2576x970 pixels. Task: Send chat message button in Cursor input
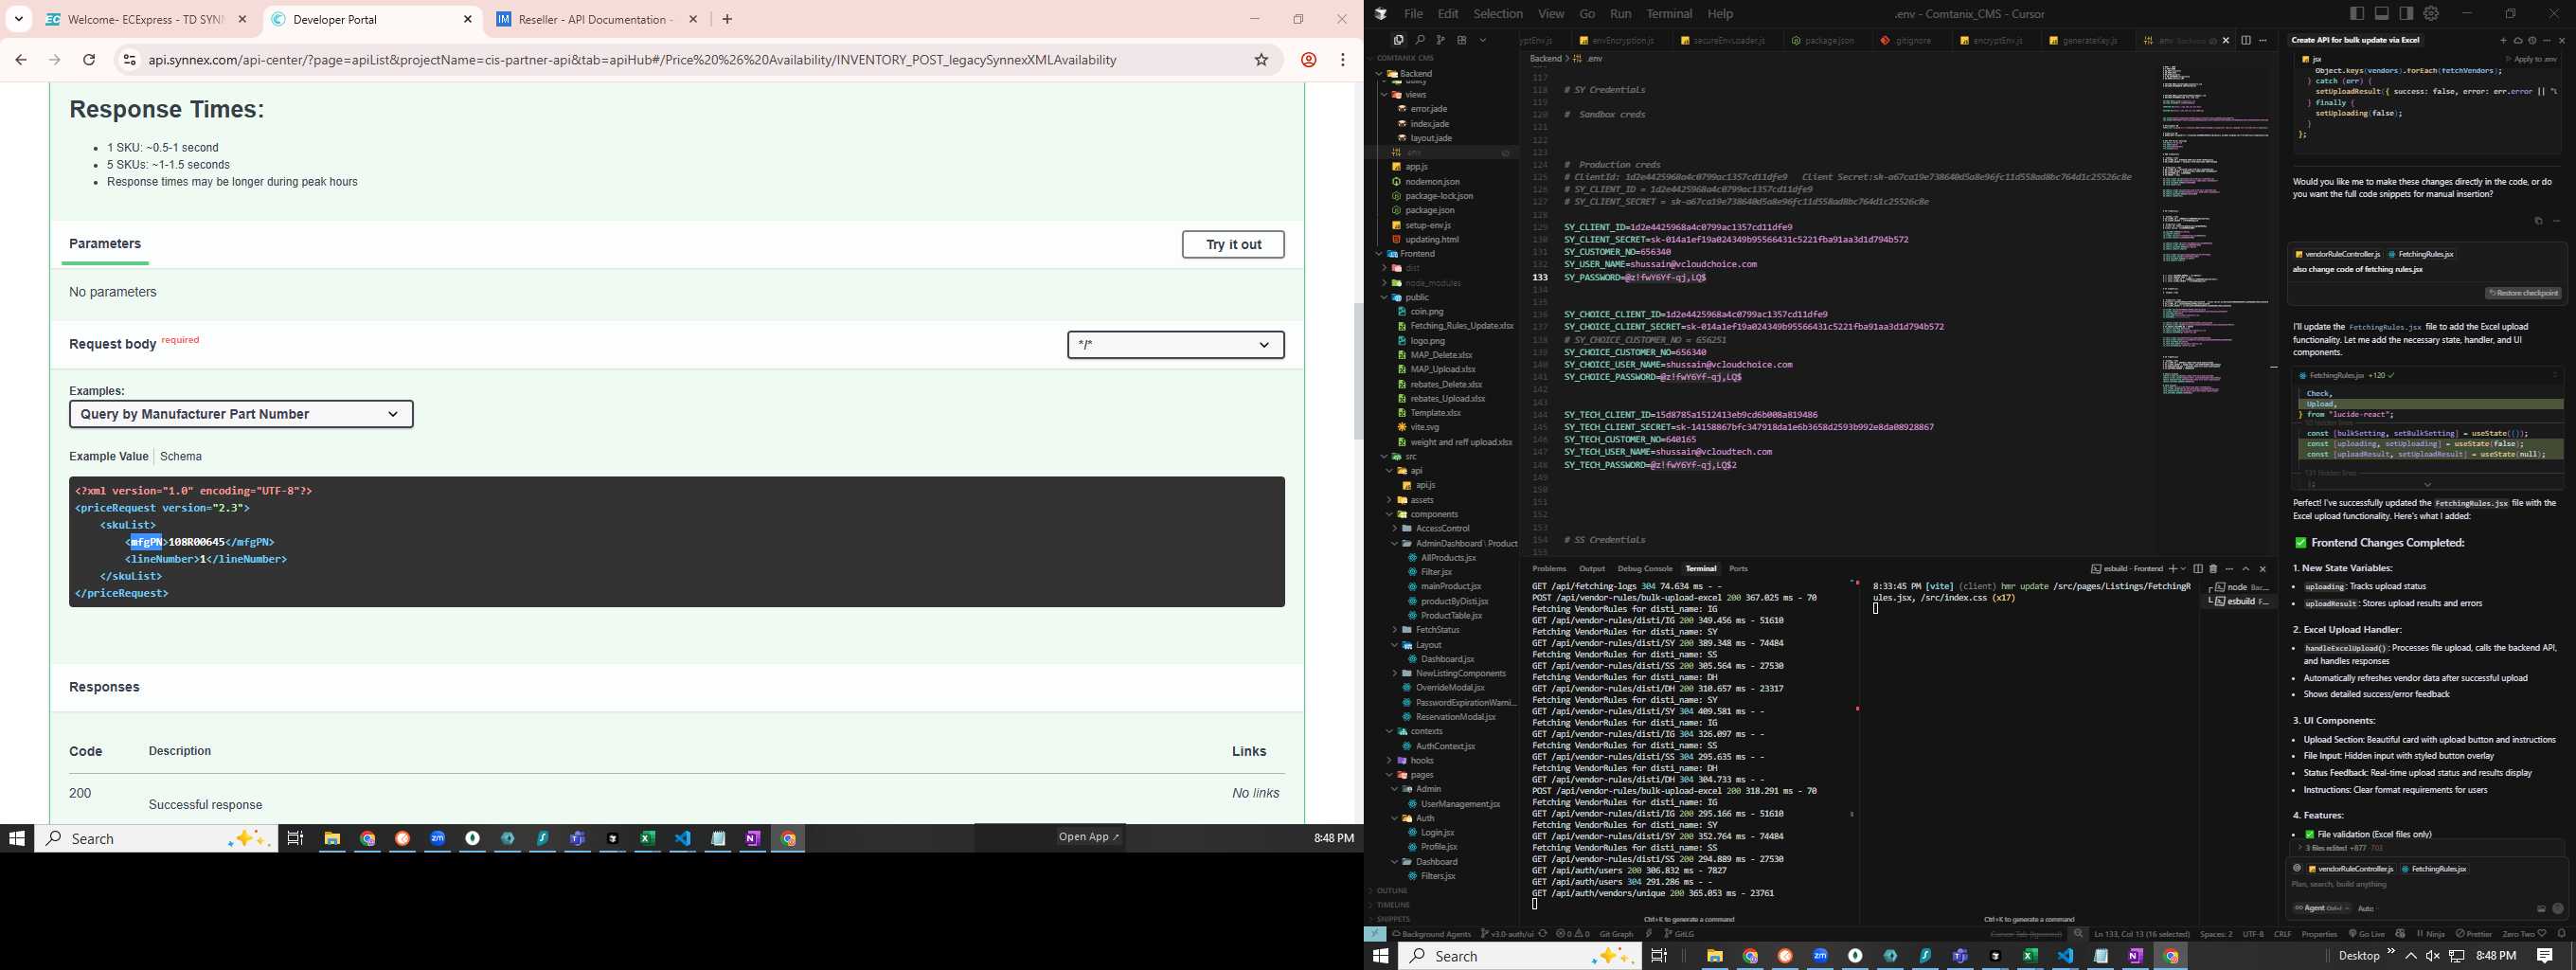click(x=2558, y=909)
